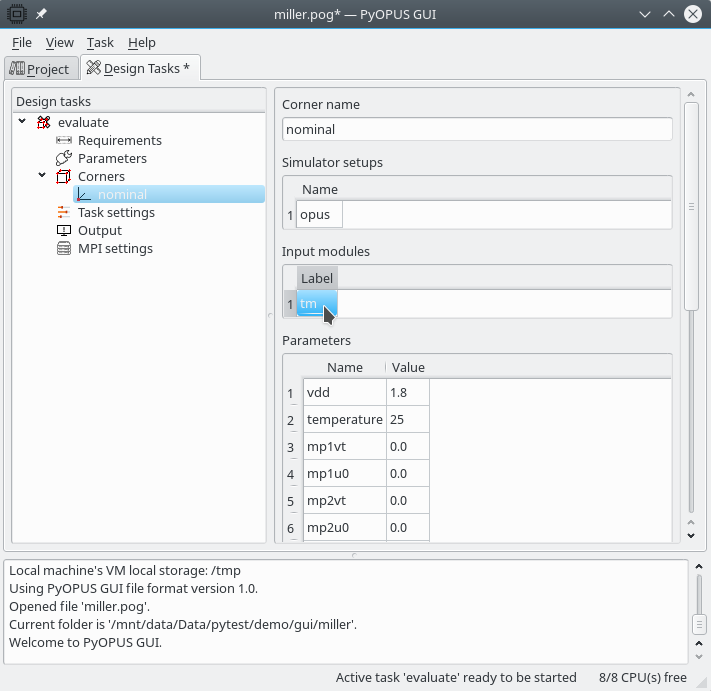Click the evaluate task icon in tree
The width and height of the screenshot is (711, 691).
click(x=43, y=123)
